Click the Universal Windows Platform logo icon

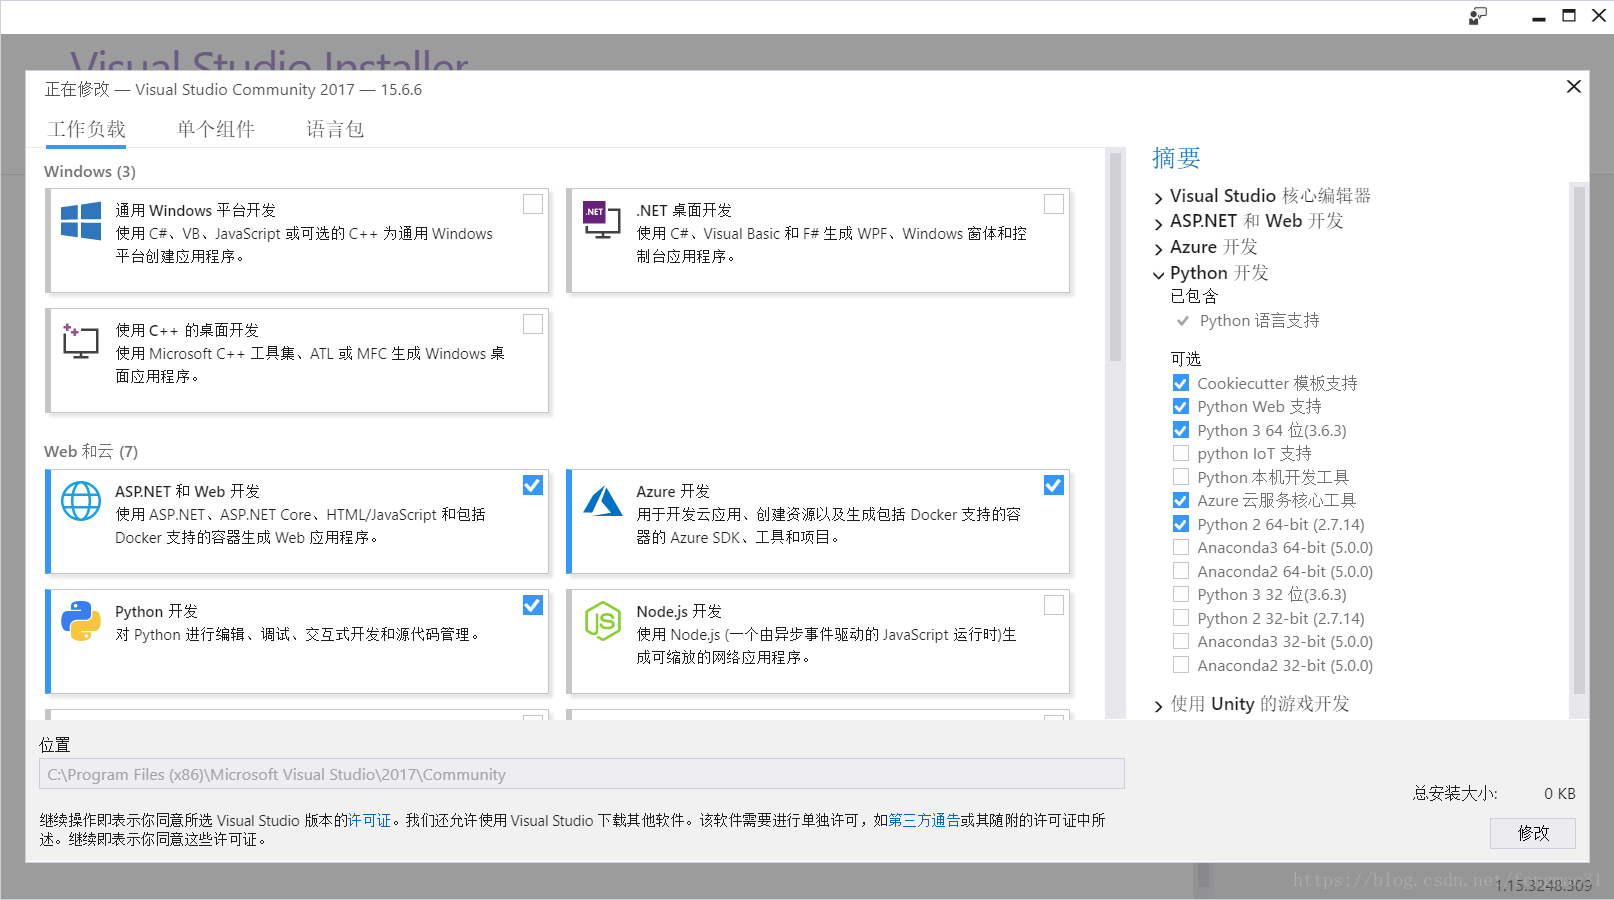[81, 221]
